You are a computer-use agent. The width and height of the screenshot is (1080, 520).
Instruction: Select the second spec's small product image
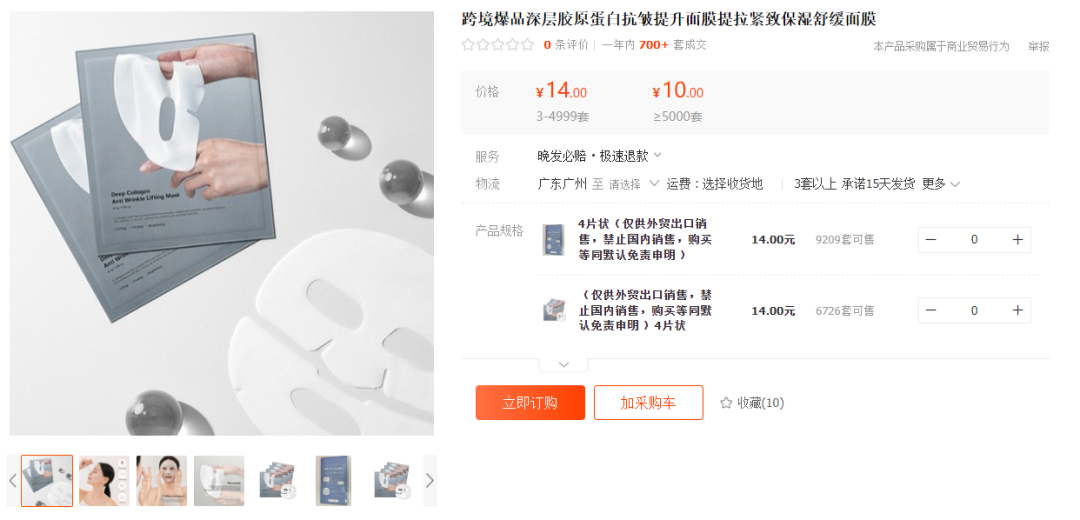[x=553, y=311]
